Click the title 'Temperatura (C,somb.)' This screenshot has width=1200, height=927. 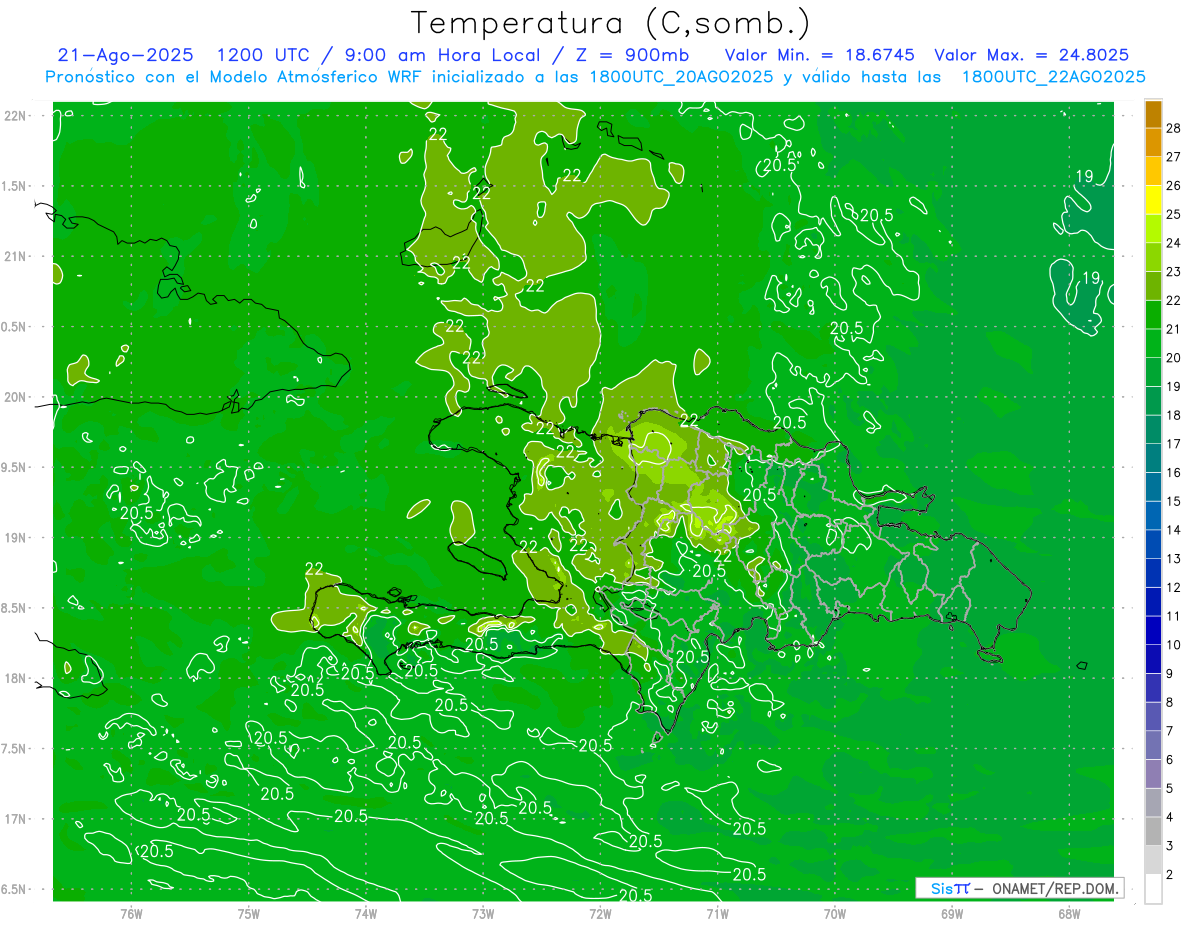(x=610, y=23)
